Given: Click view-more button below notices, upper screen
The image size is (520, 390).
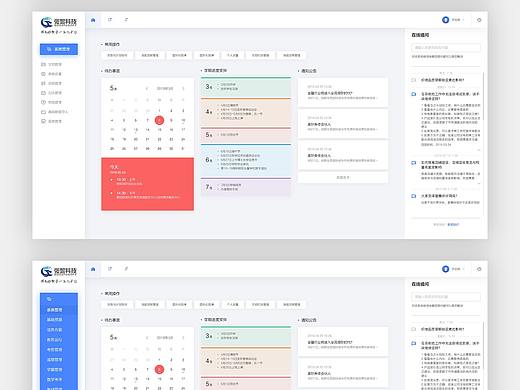Looking at the screenshot, I should tap(343, 177).
